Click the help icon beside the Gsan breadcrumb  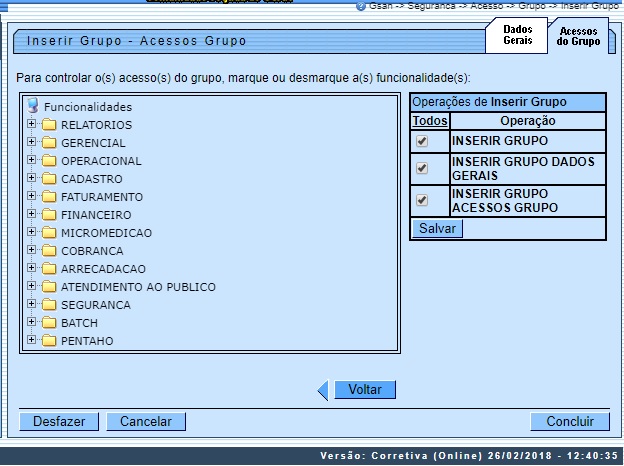(361, 6)
